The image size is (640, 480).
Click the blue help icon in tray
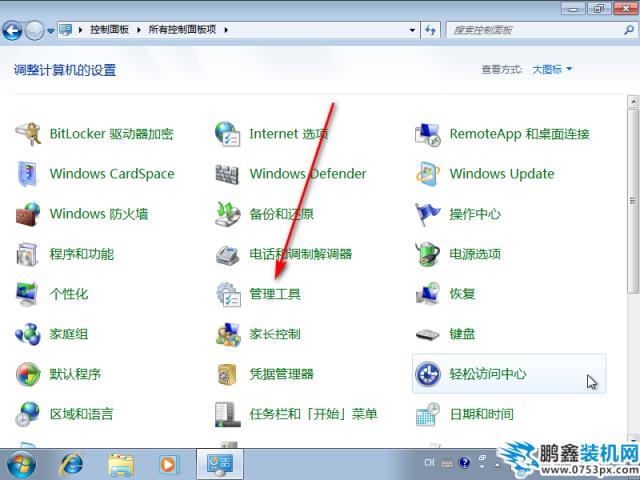(464, 462)
